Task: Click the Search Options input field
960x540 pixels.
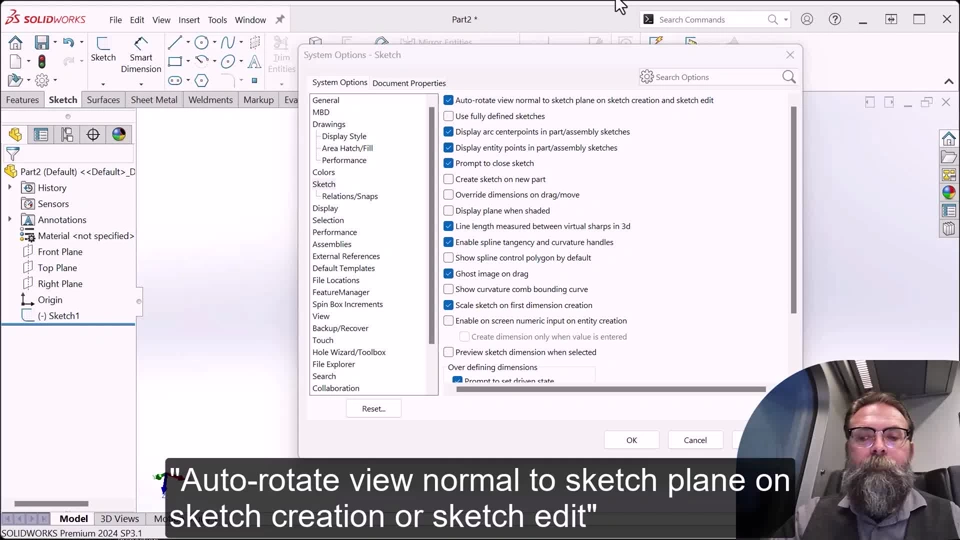Action: pyautogui.click(x=716, y=77)
